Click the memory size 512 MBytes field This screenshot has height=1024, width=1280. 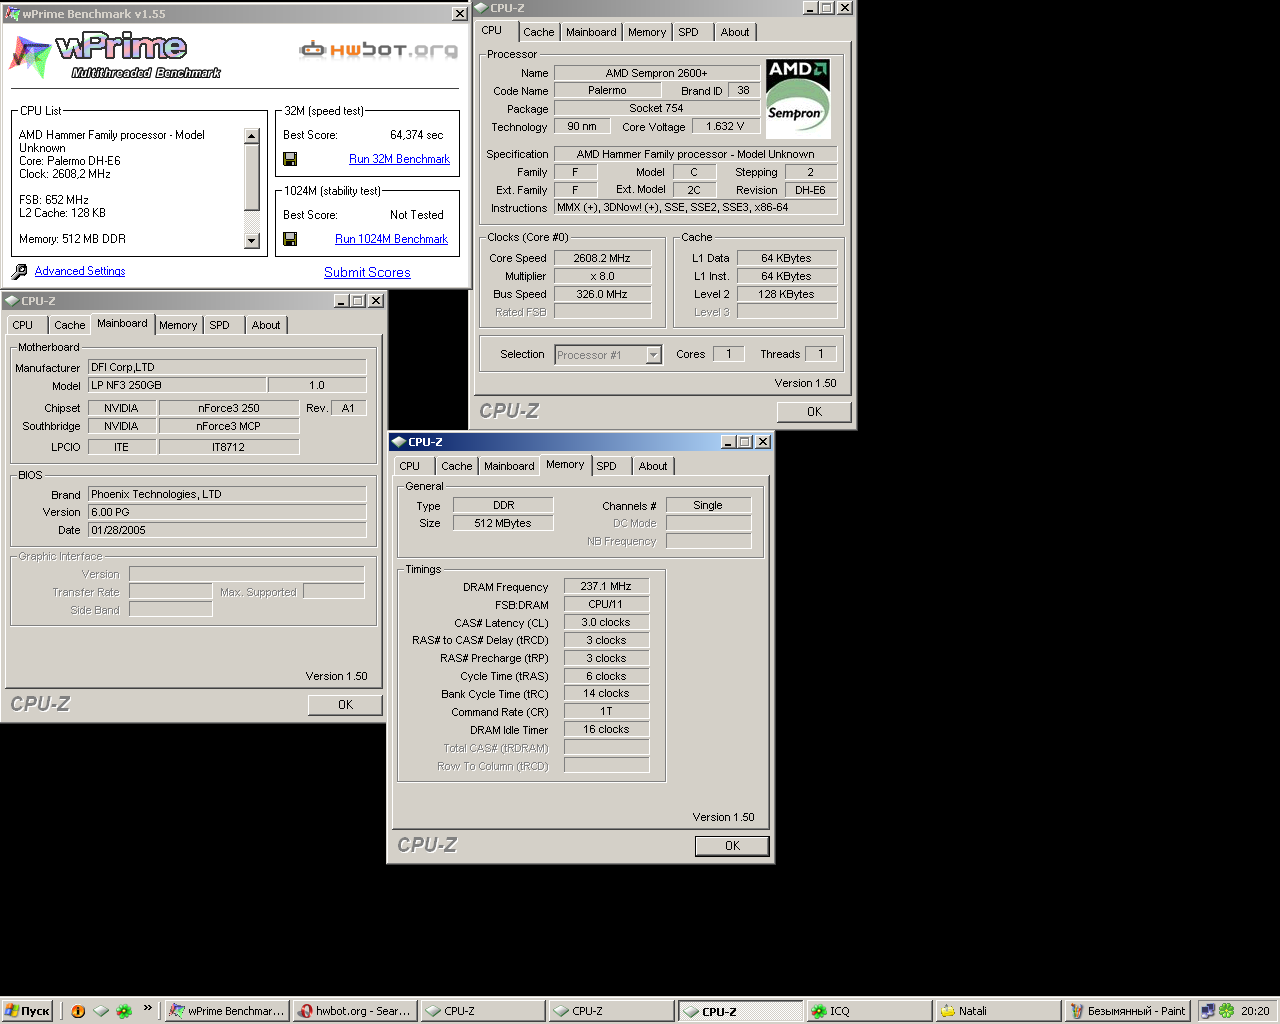pyautogui.click(x=503, y=523)
